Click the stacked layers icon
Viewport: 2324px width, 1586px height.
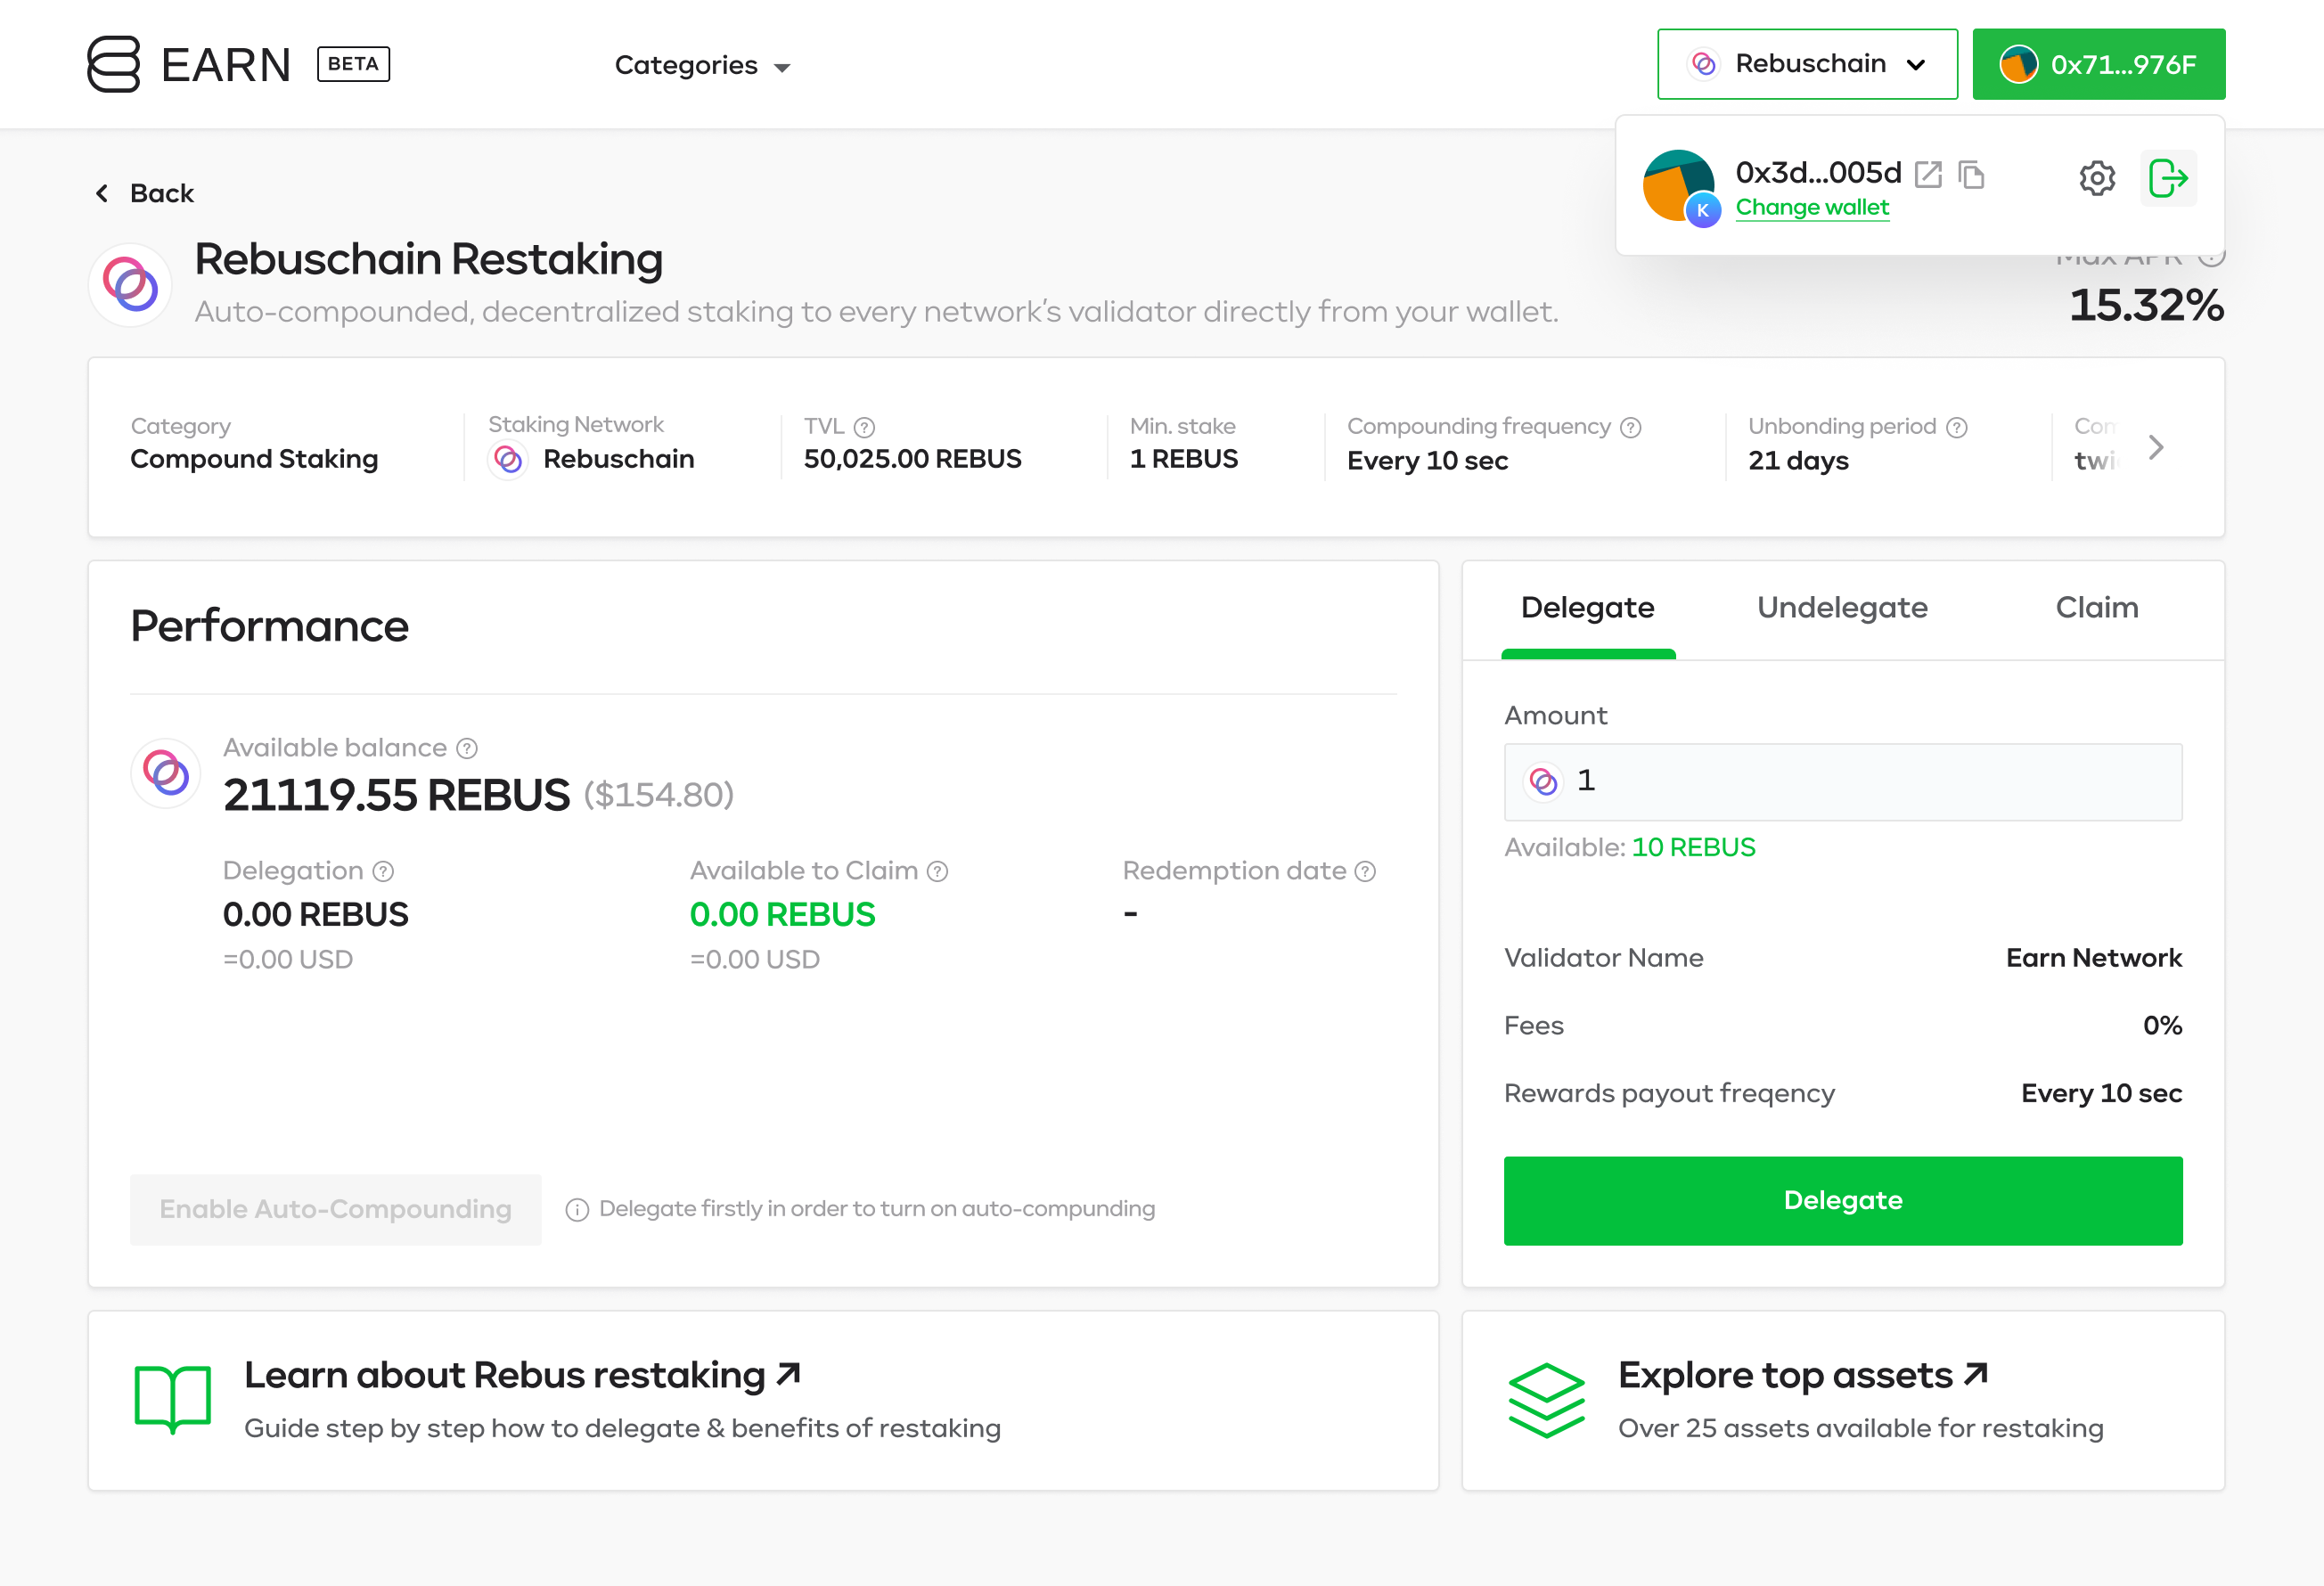1546,1400
